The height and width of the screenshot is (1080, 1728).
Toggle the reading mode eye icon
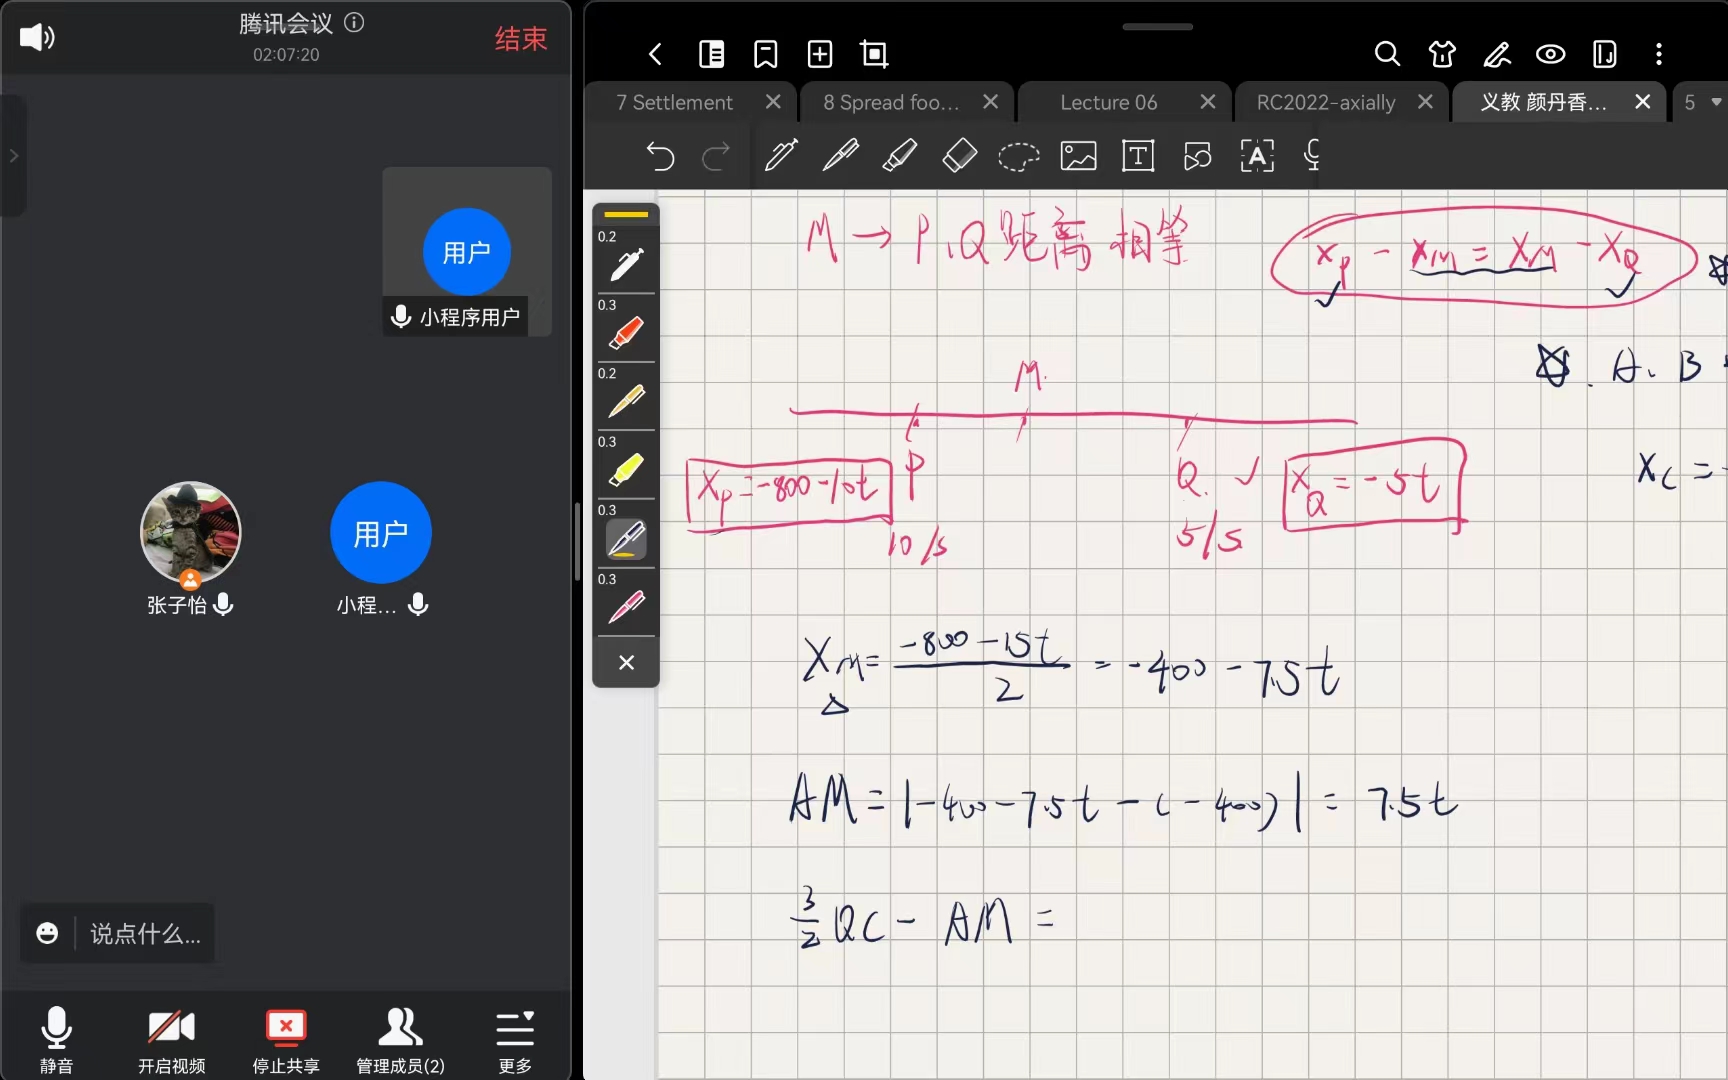1550,54
